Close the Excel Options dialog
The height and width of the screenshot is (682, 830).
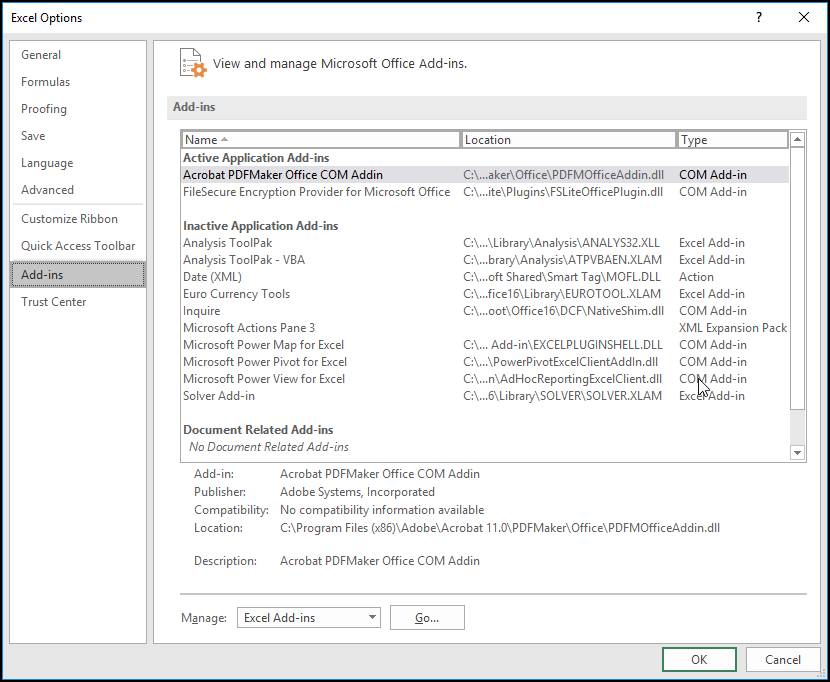[804, 17]
